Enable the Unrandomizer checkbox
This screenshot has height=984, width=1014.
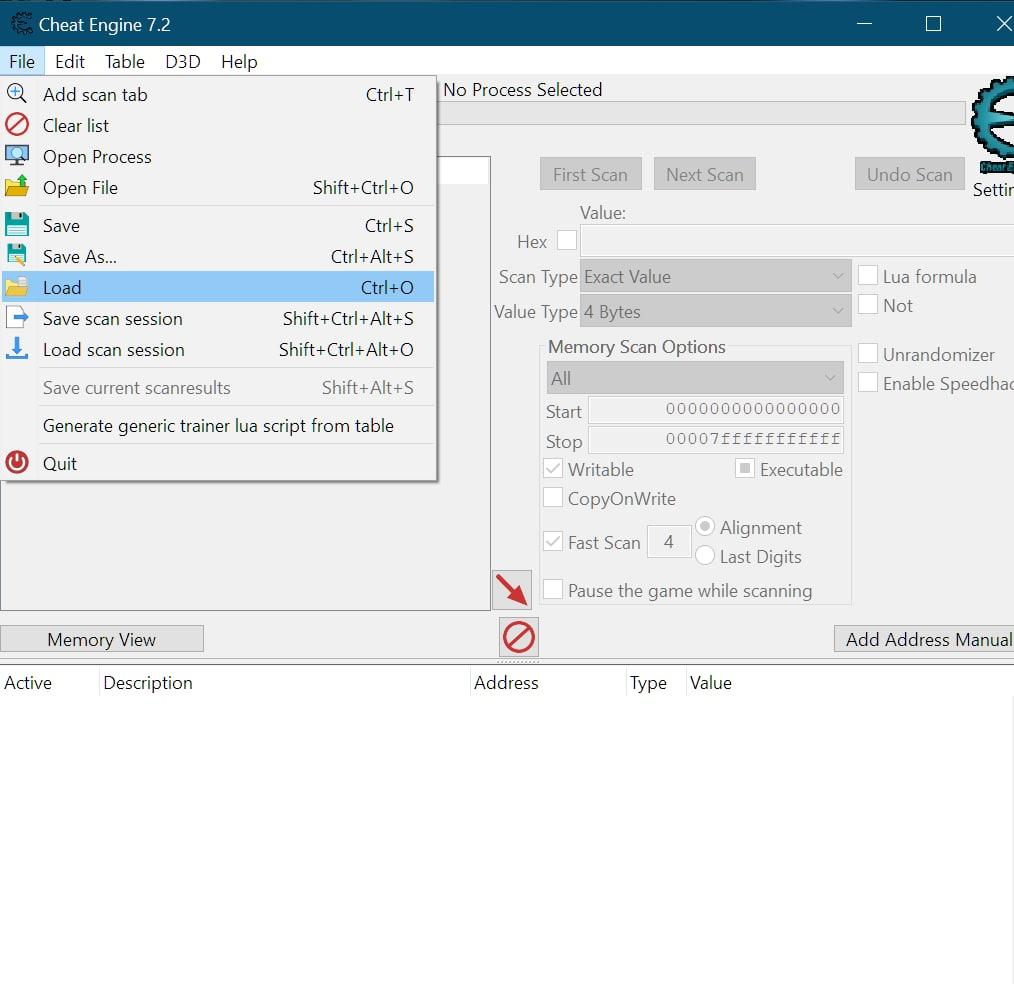click(867, 354)
